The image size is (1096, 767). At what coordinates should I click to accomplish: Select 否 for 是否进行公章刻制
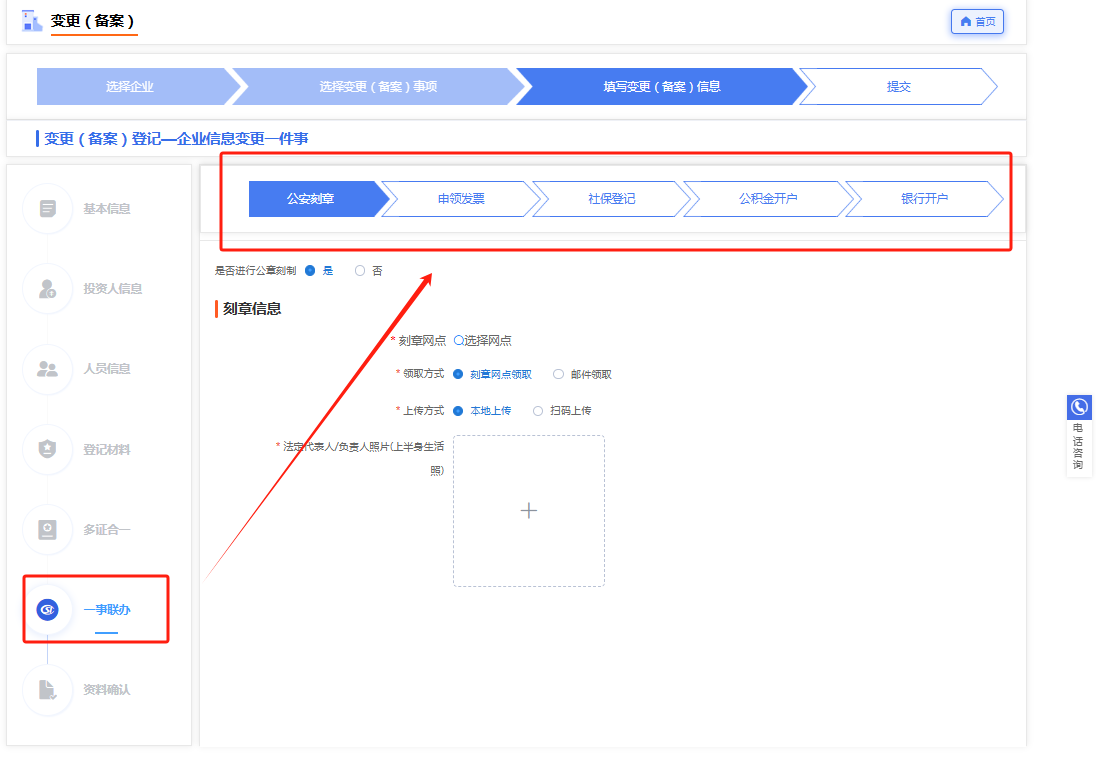point(360,271)
